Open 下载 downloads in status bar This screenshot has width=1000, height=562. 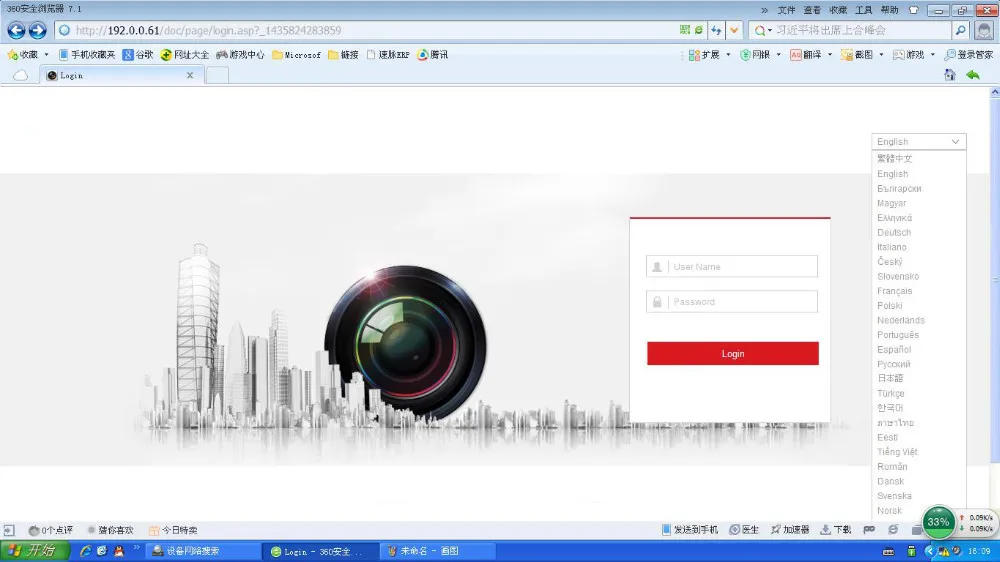pos(835,529)
